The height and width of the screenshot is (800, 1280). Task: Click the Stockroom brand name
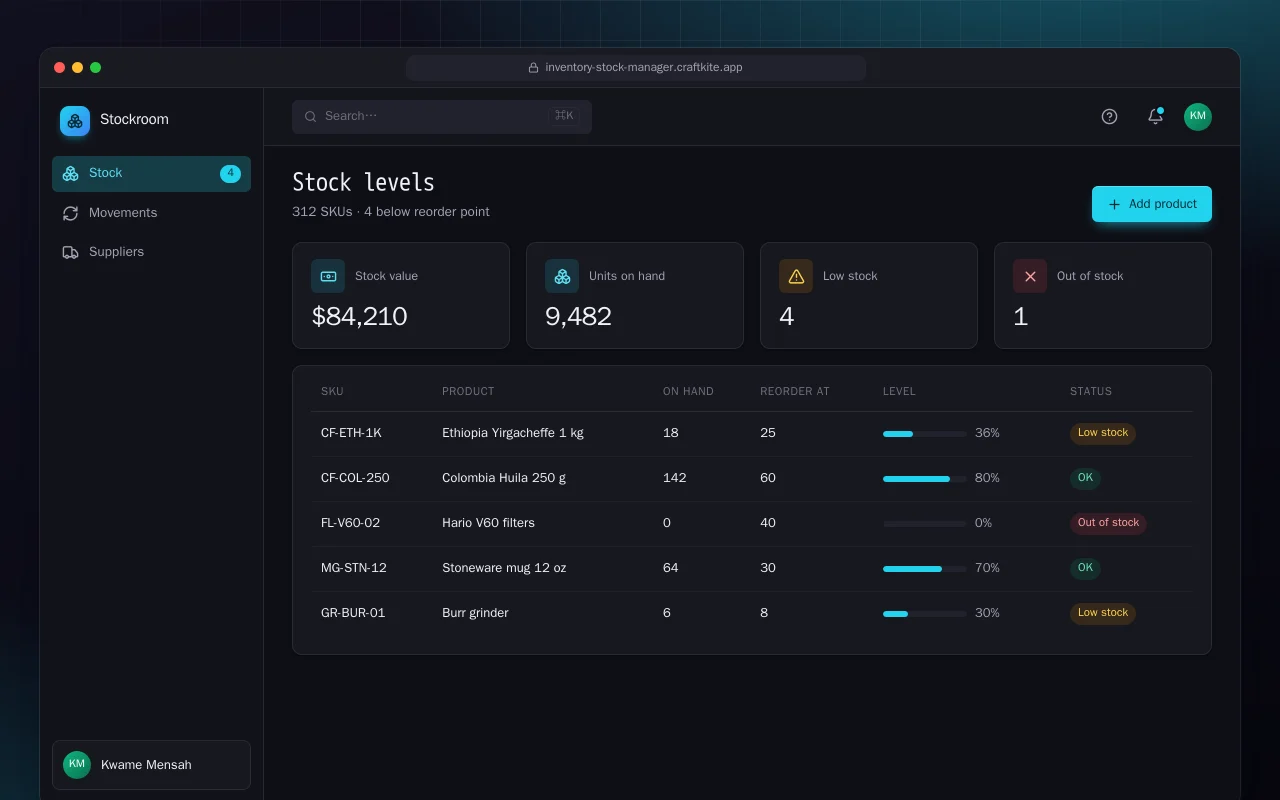(134, 120)
